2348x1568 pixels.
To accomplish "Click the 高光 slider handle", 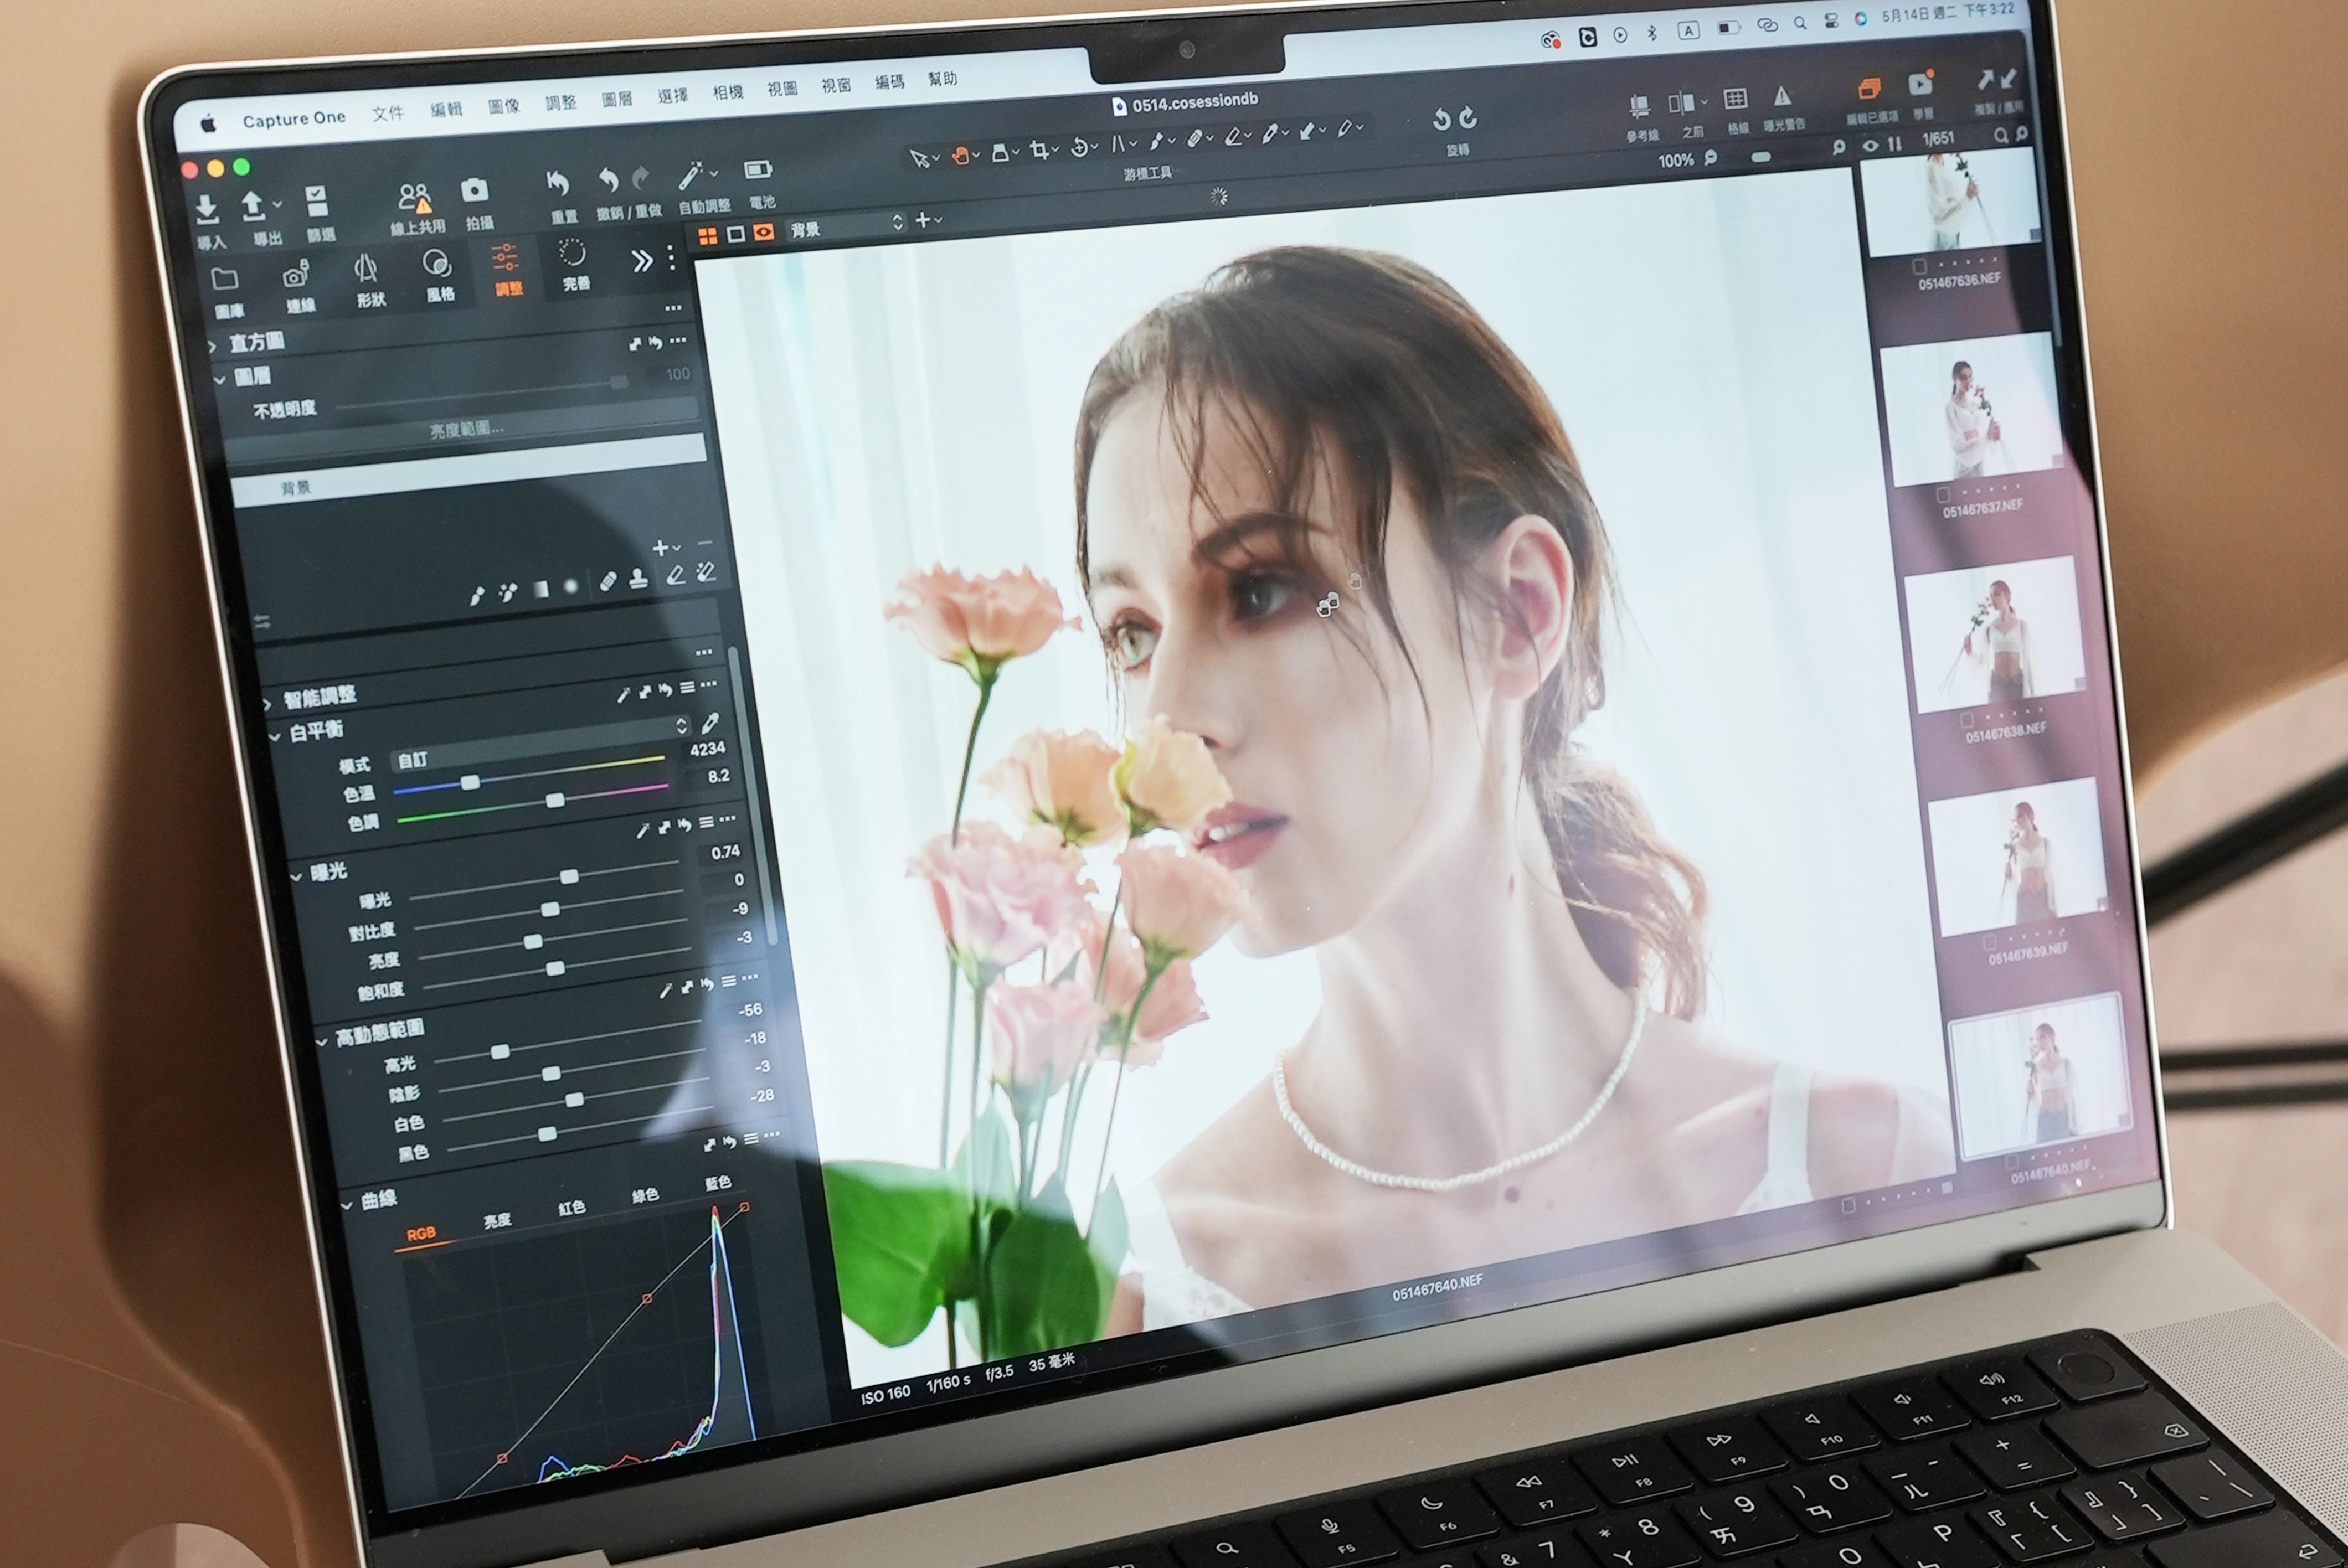I will coord(500,1051).
